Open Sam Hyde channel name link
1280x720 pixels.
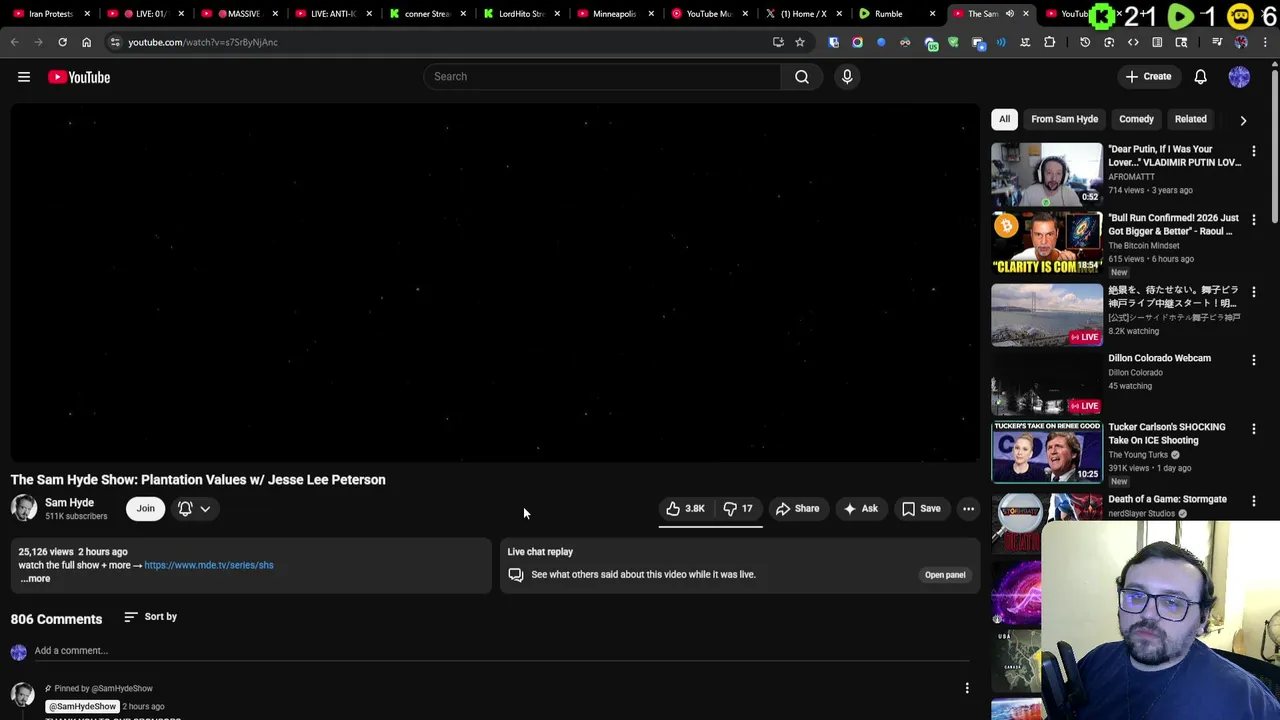click(x=69, y=503)
